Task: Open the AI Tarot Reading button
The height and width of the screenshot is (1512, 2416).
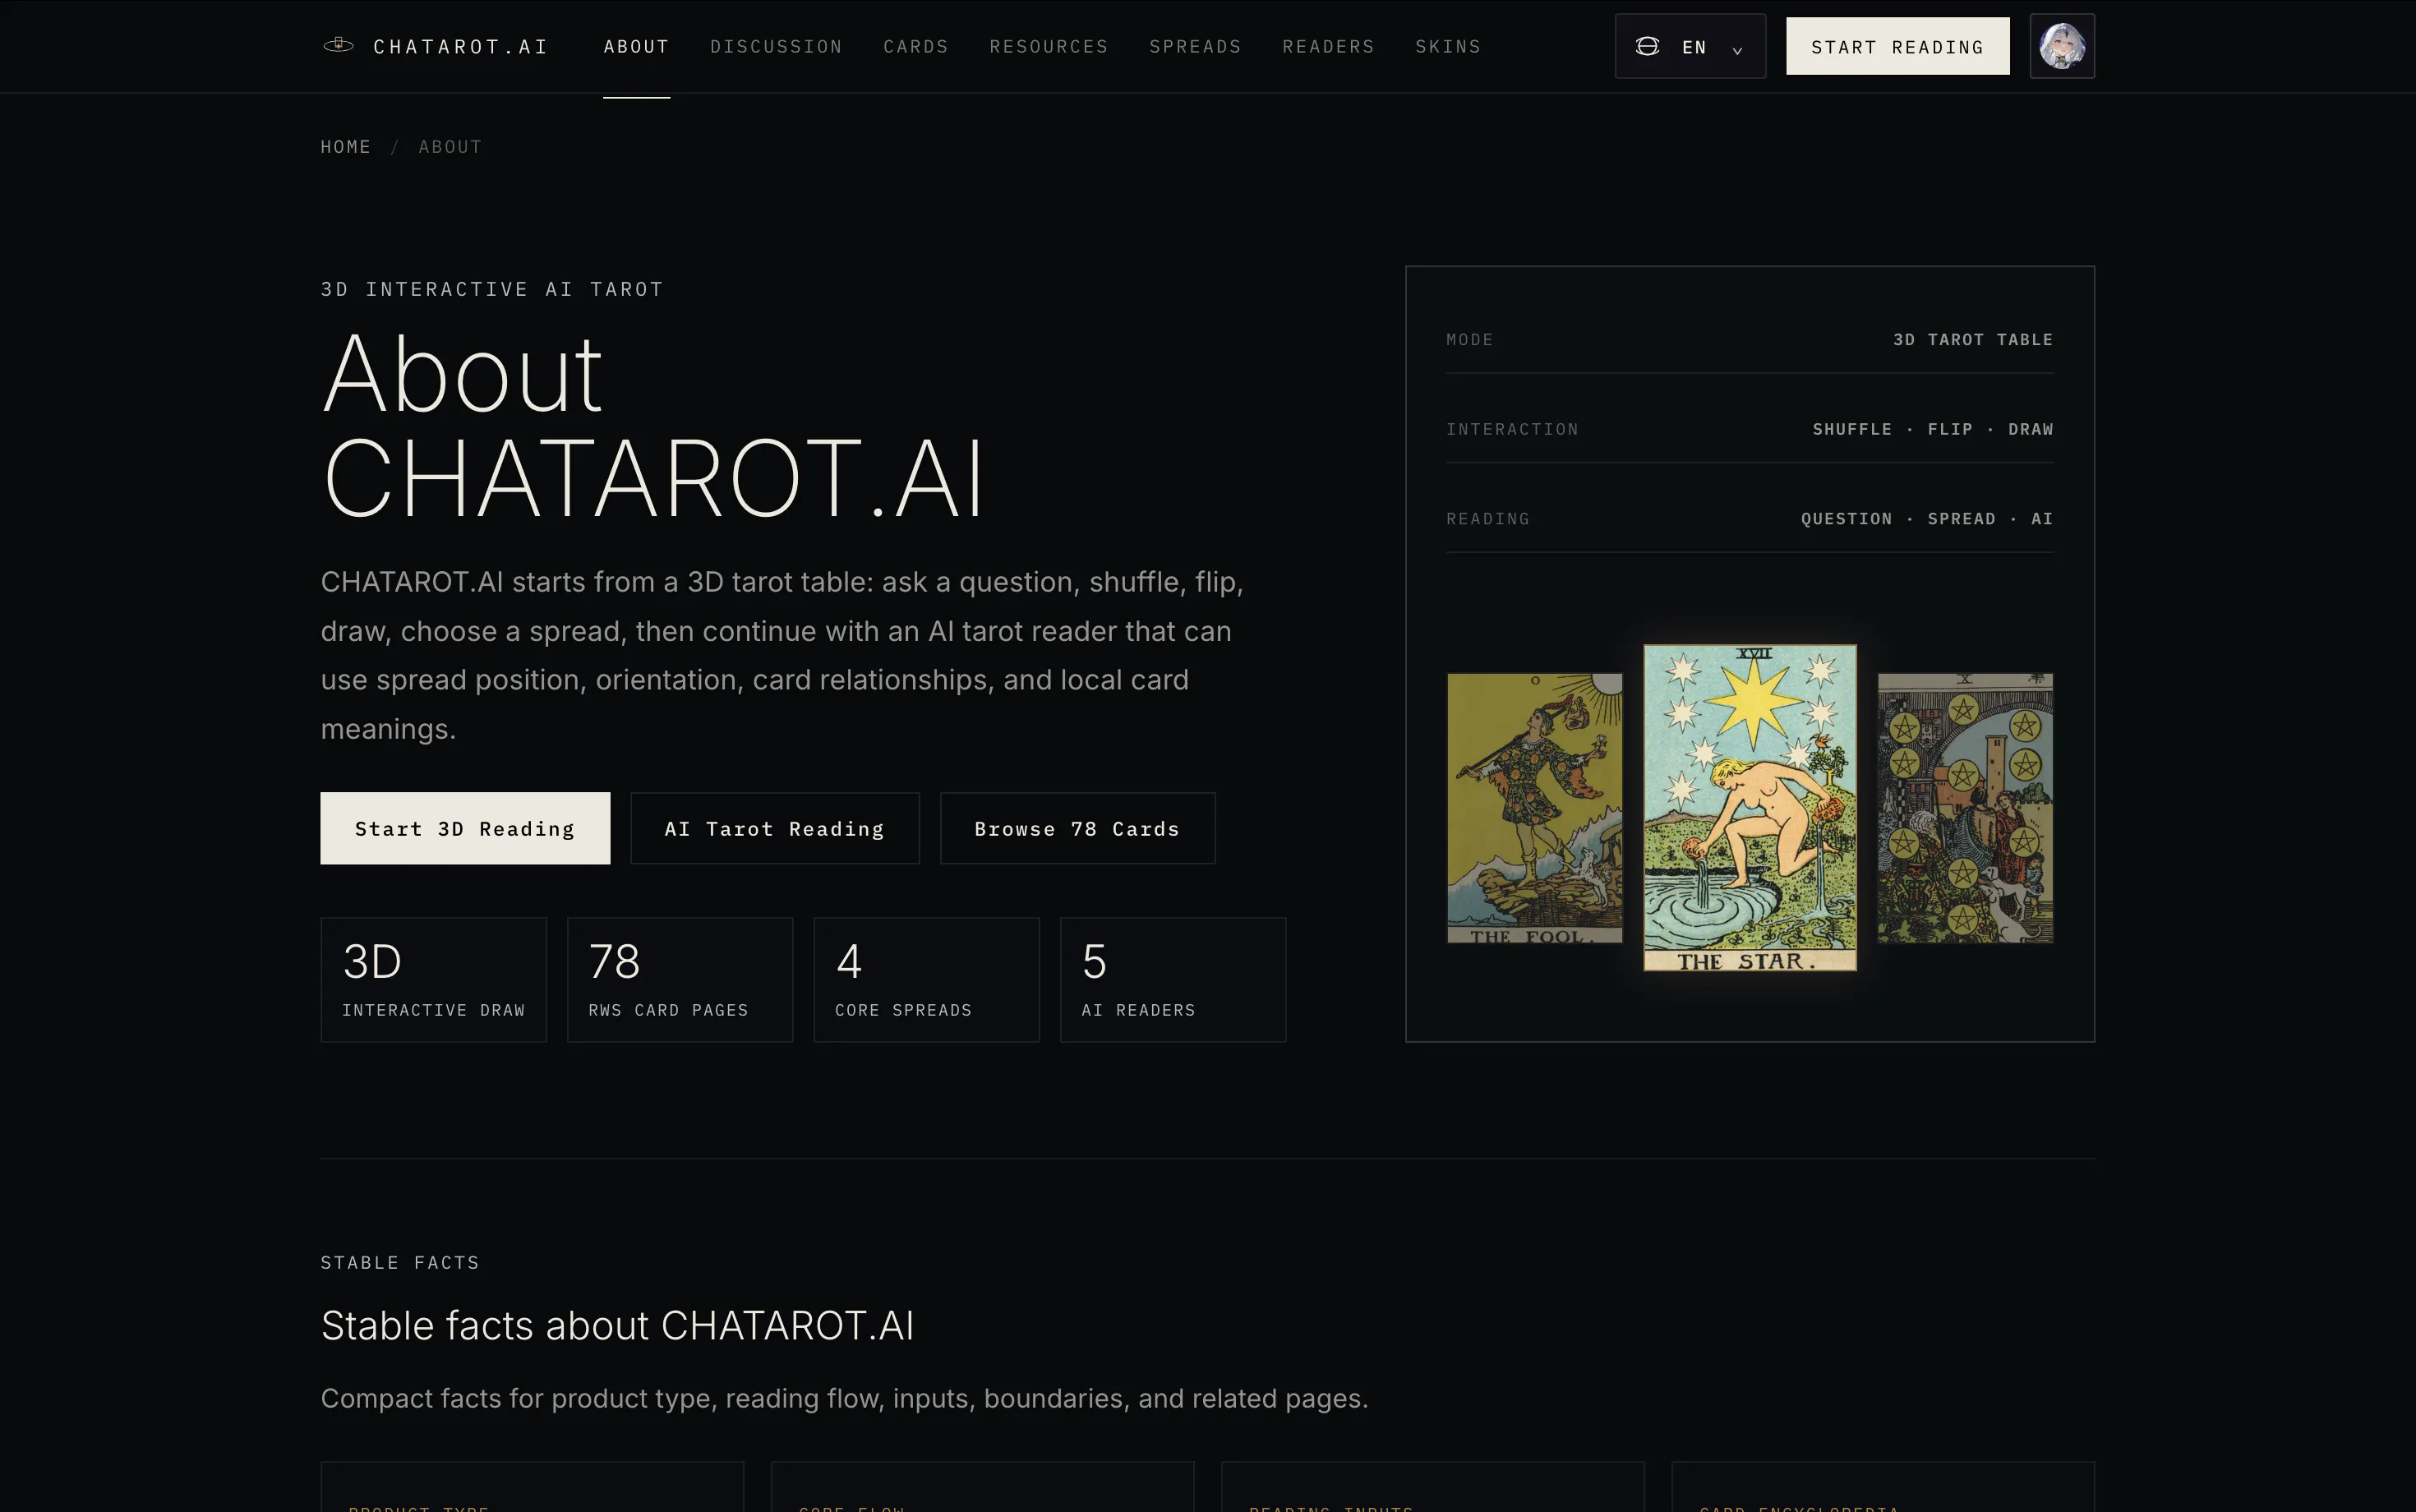Action: point(775,828)
